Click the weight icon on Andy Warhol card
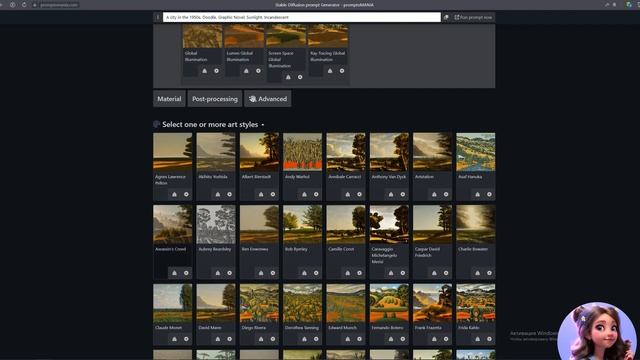Screen dimensions: 640x360 pyautogui.click(x=304, y=194)
